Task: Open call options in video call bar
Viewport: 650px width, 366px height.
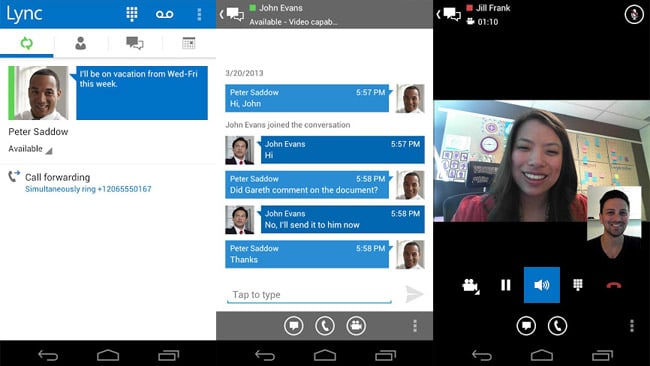Action: 558,326
